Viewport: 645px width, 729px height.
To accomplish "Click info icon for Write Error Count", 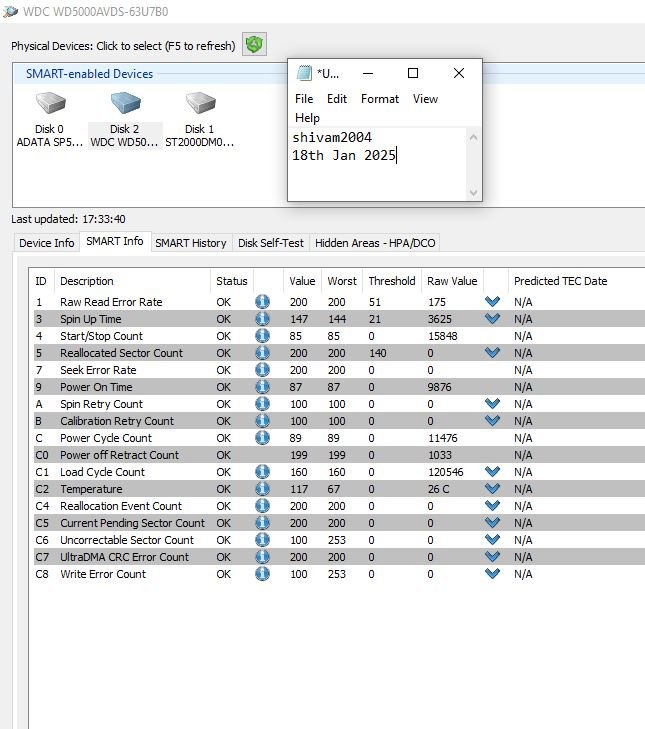I will pos(262,574).
